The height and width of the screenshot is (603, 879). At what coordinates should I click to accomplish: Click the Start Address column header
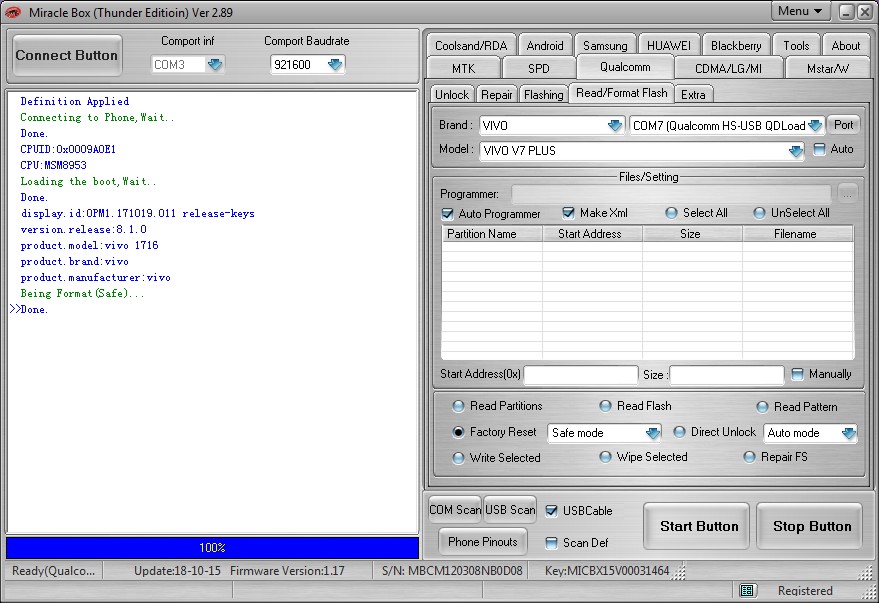click(592, 234)
